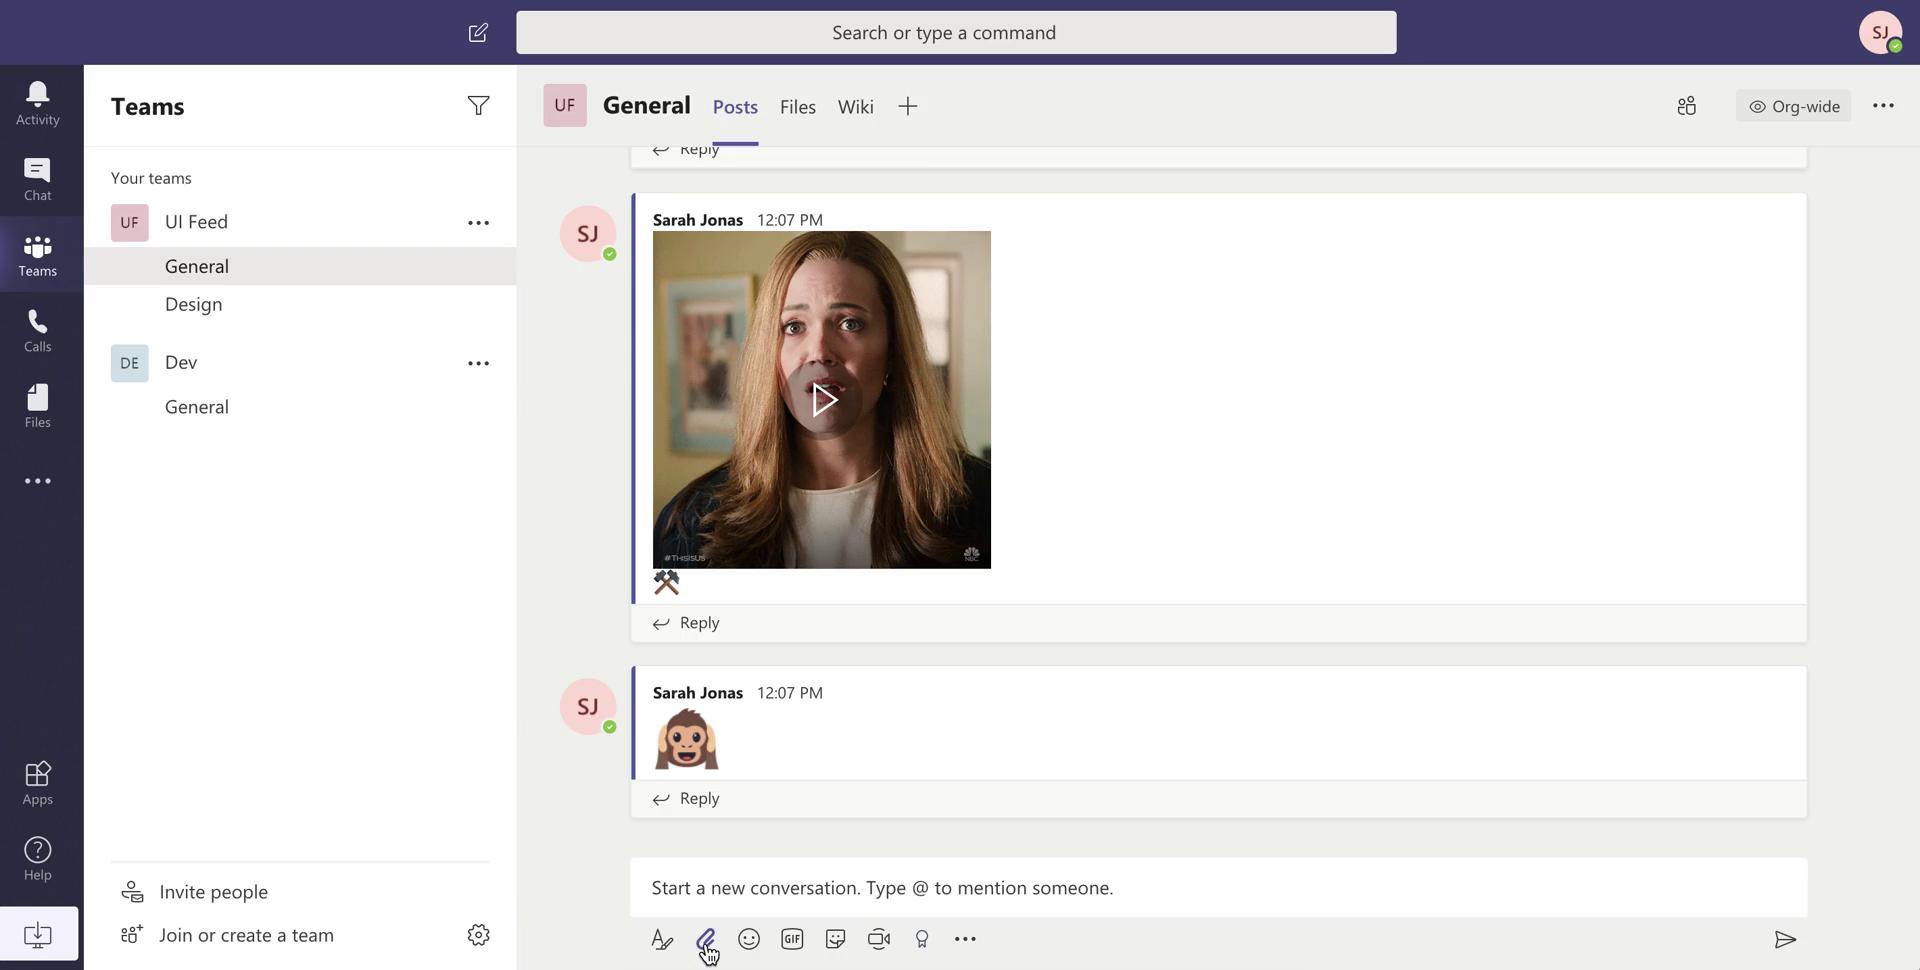Play the GIF video
Screen dimensions: 1920x970
pos(822,400)
